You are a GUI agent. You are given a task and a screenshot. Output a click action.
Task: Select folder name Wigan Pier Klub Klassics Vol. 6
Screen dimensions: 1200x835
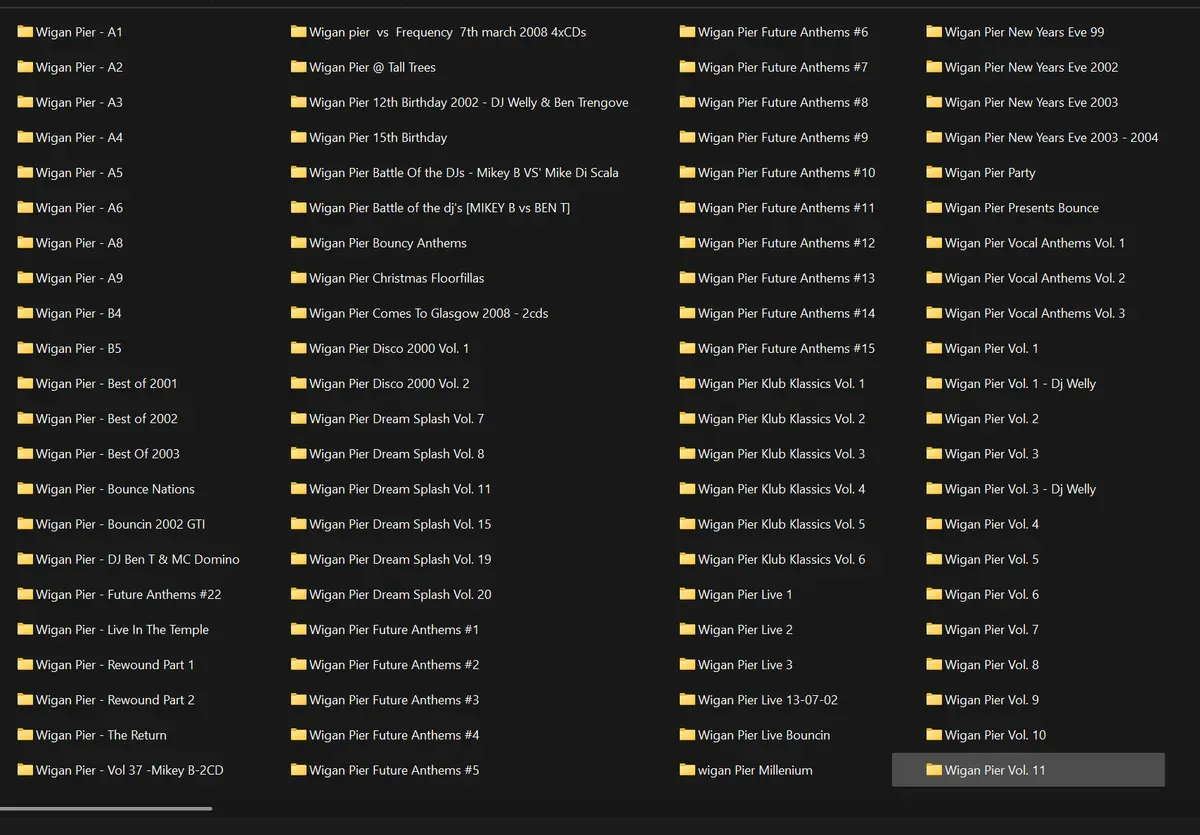(782, 559)
